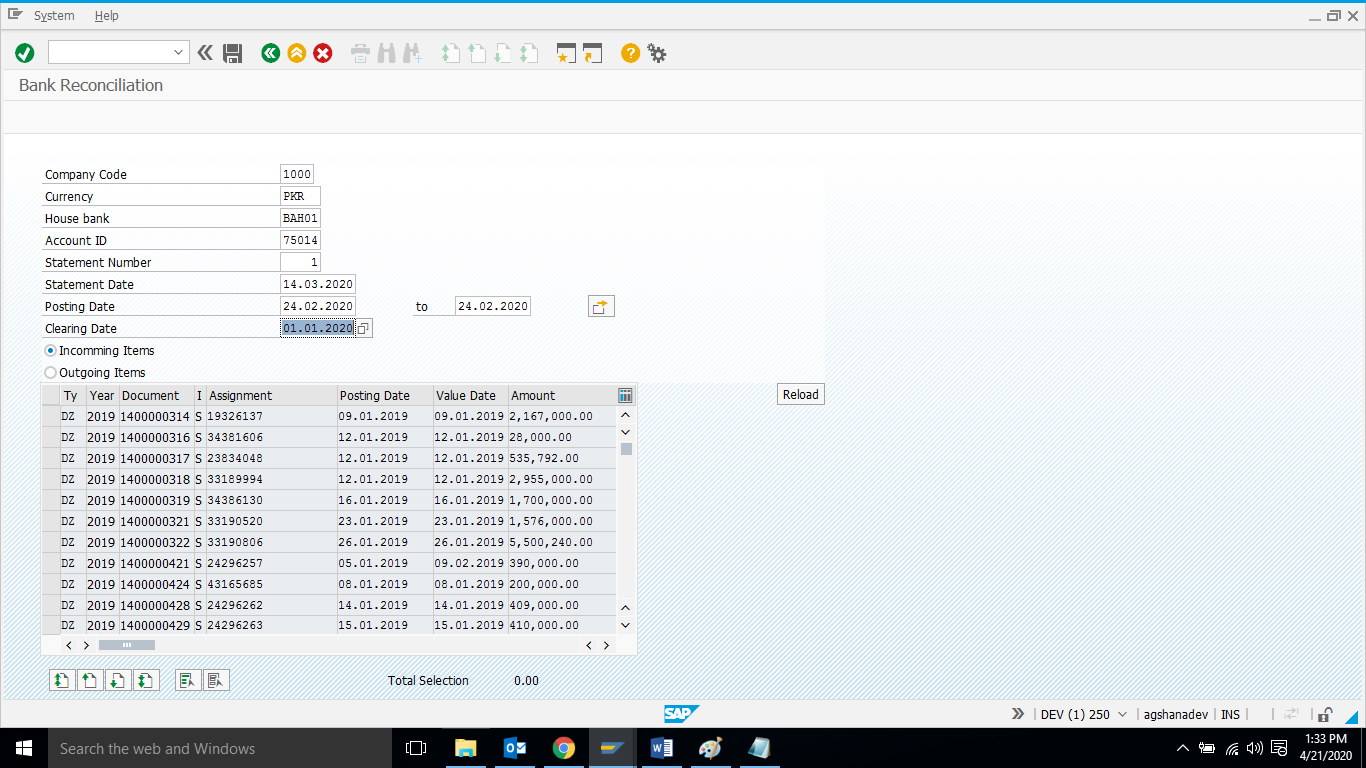
Task: Open the table settings icon above the scrollbar
Action: pos(625,395)
